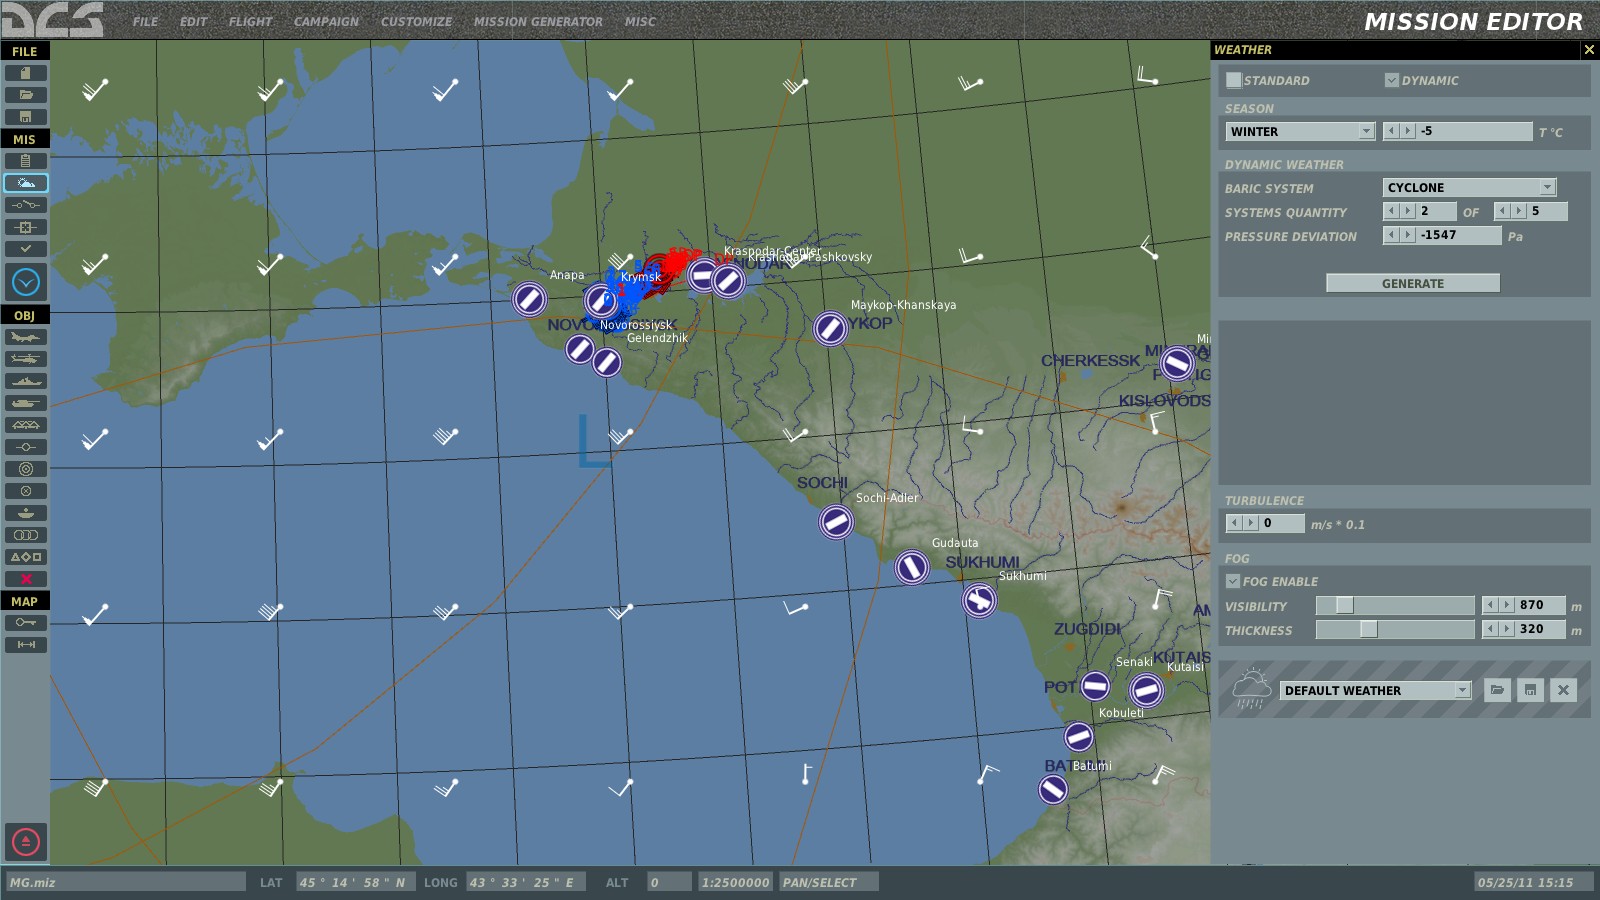Viewport: 1600px width, 900px height.
Task: Open map options key icon
Action: 26,623
